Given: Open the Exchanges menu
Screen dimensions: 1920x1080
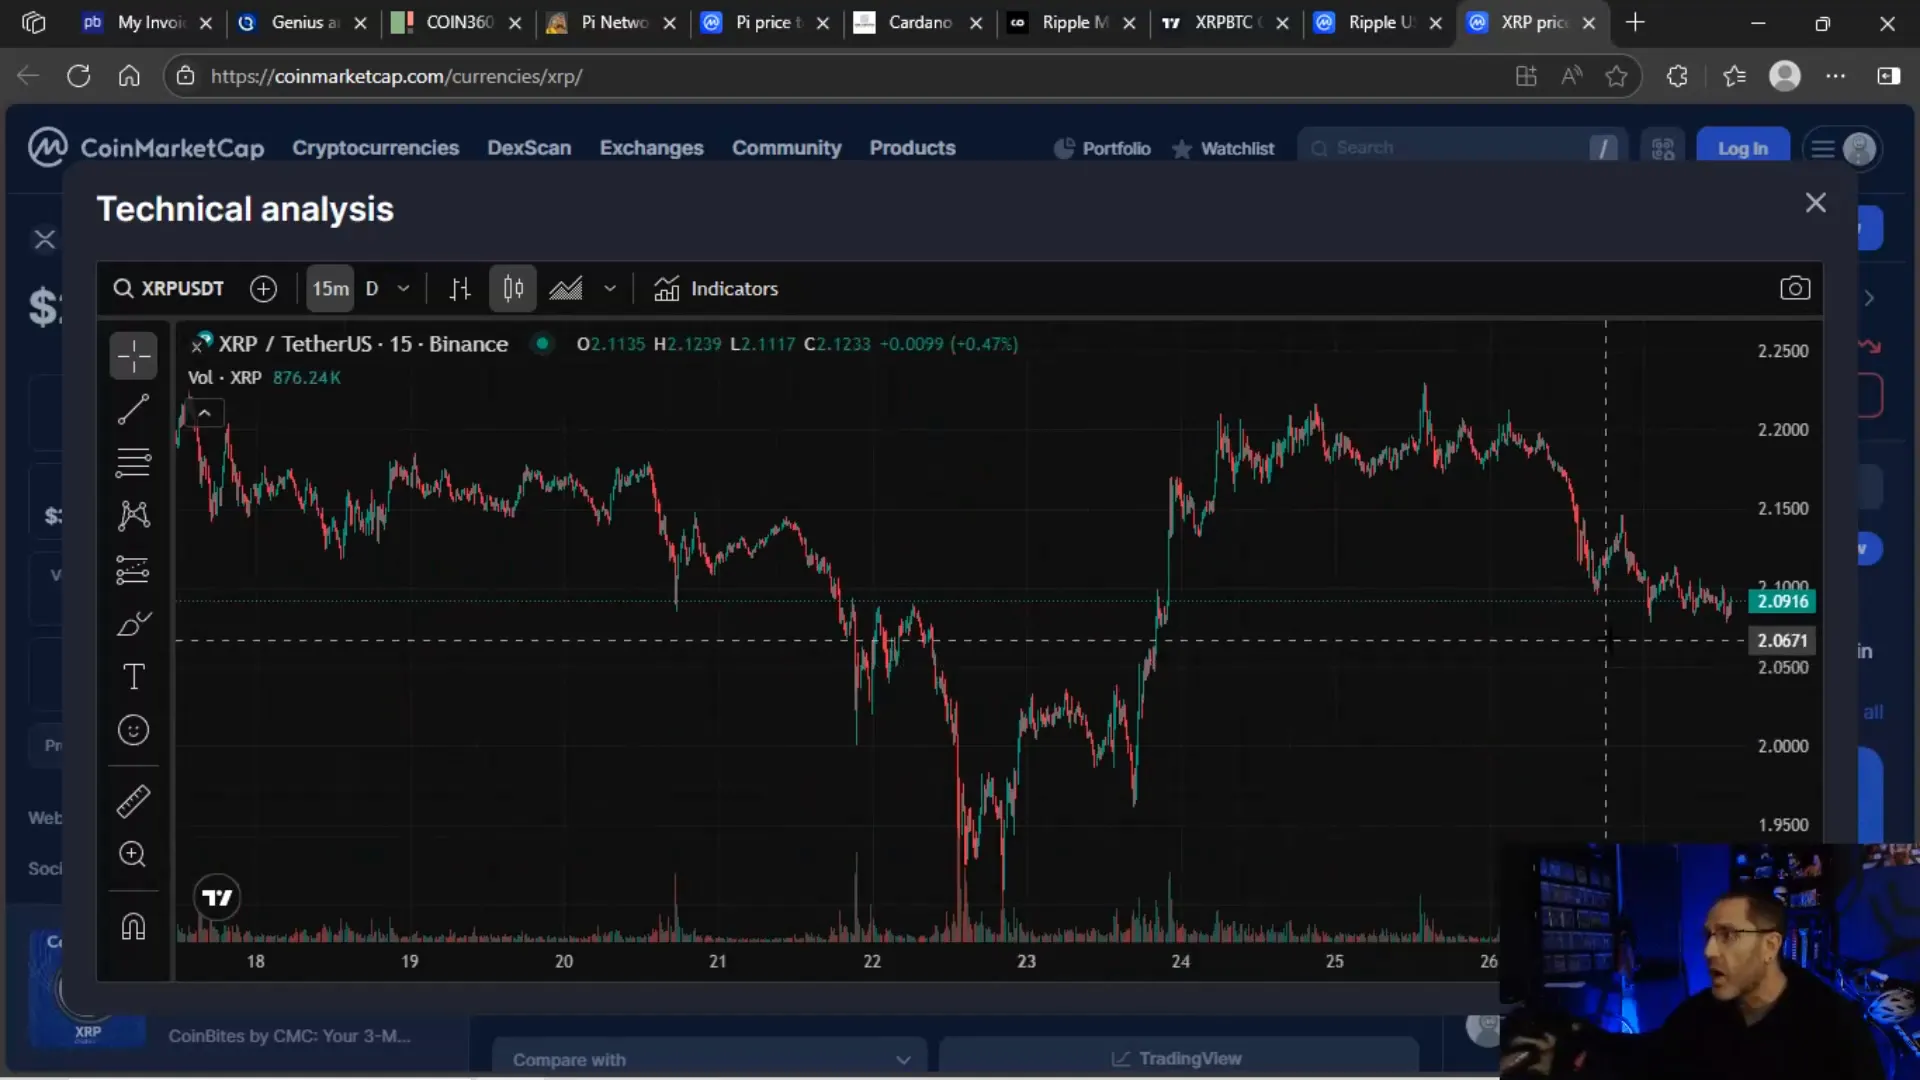Looking at the screenshot, I should [652, 148].
